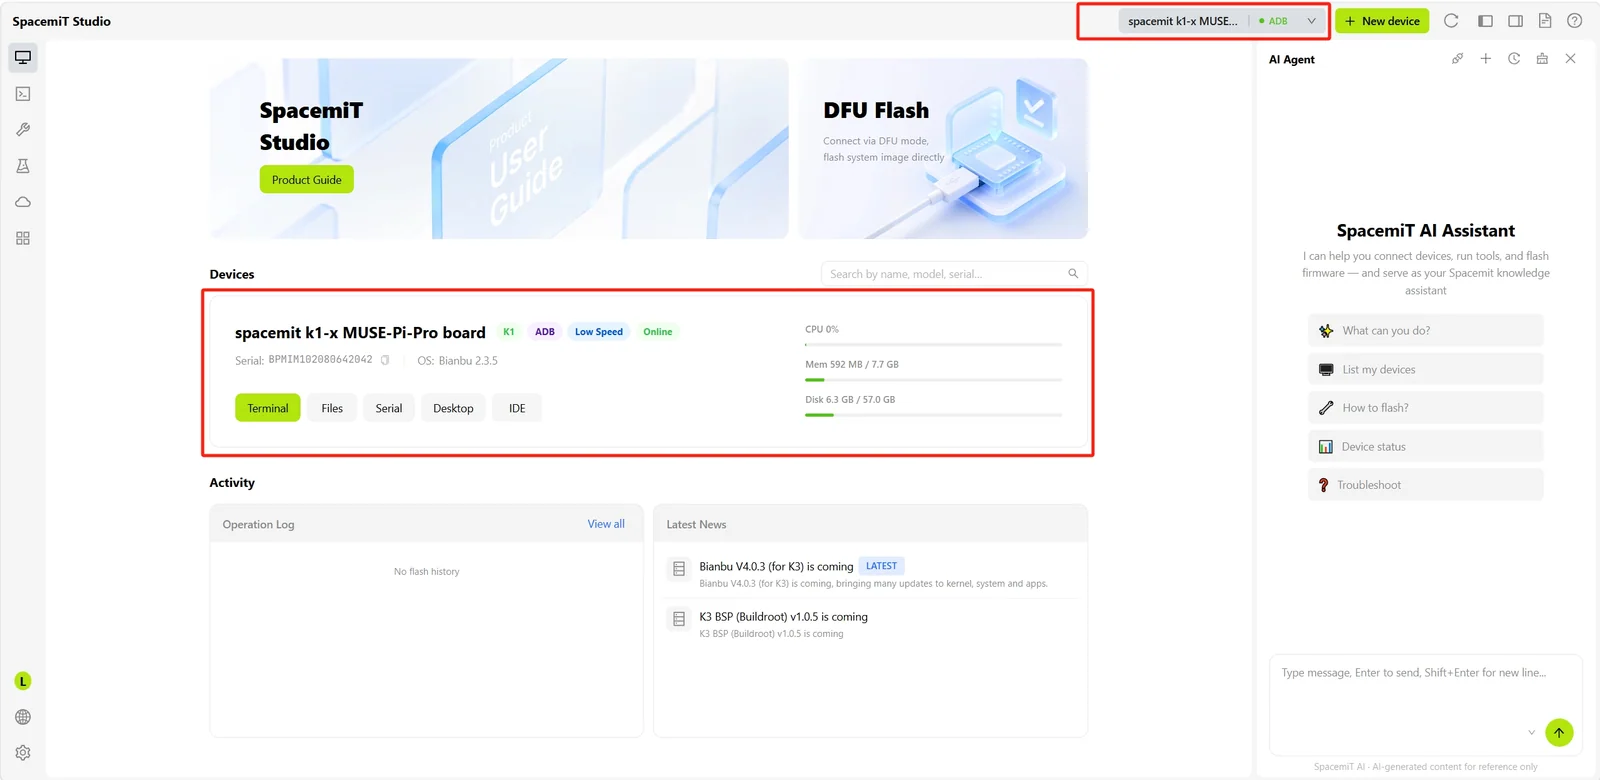Focus the device search input field
The image size is (1600, 780).
coord(953,274)
